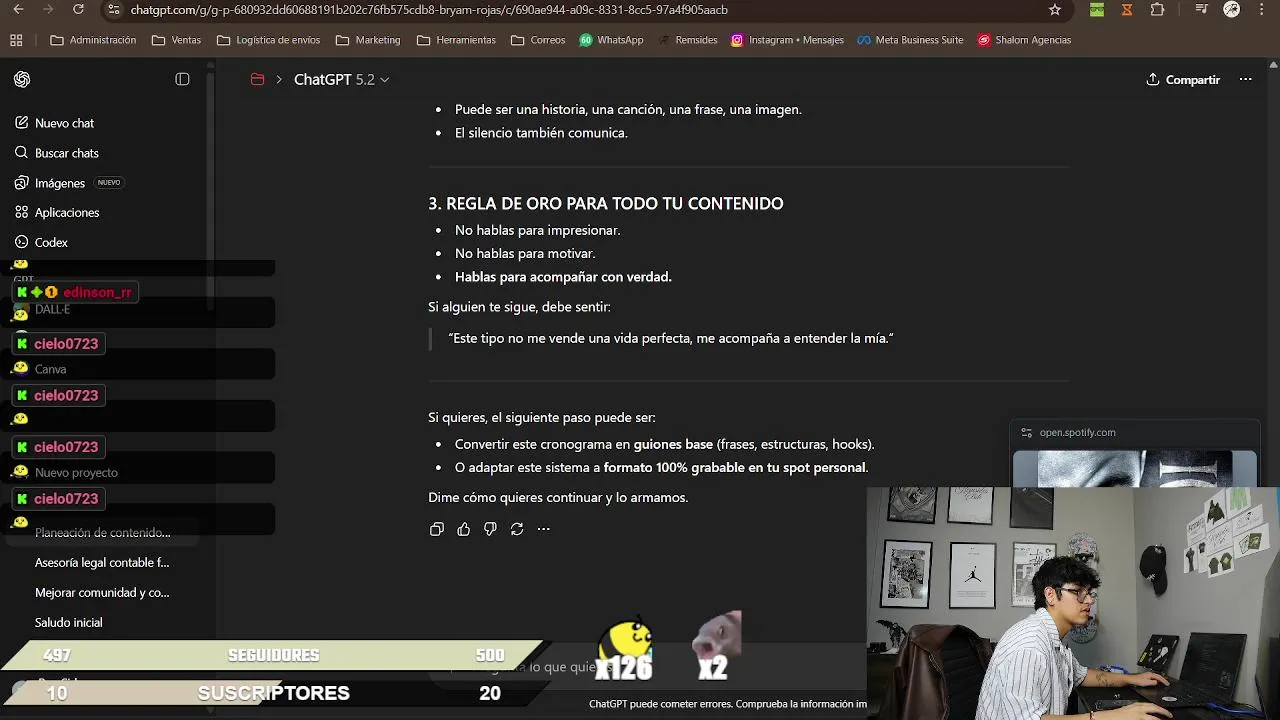Image resolution: width=1280 pixels, height=720 pixels.
Task: Click the Compartir share button
Action: (1183, 79)
